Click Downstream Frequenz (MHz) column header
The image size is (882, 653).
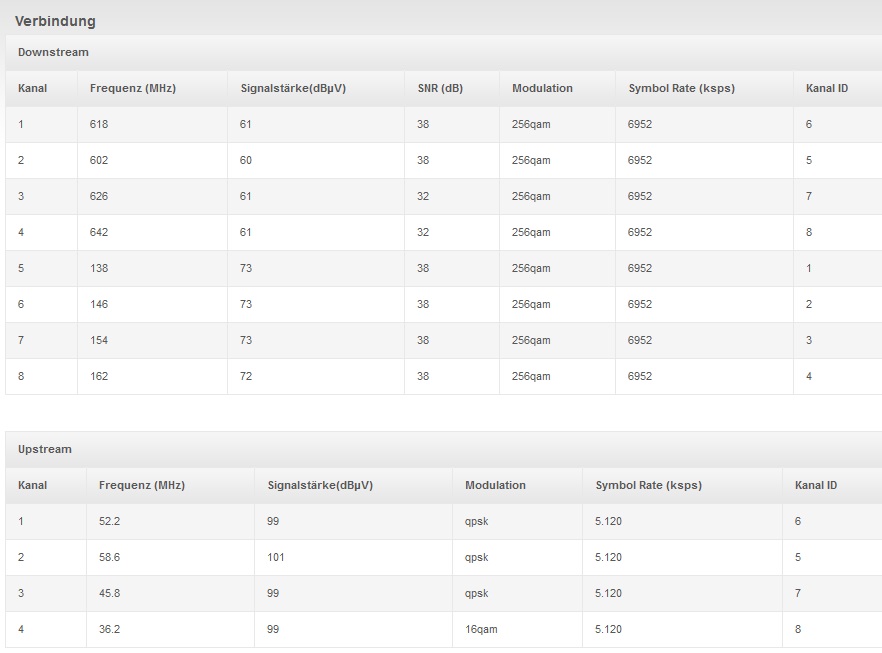click(132, 88)
